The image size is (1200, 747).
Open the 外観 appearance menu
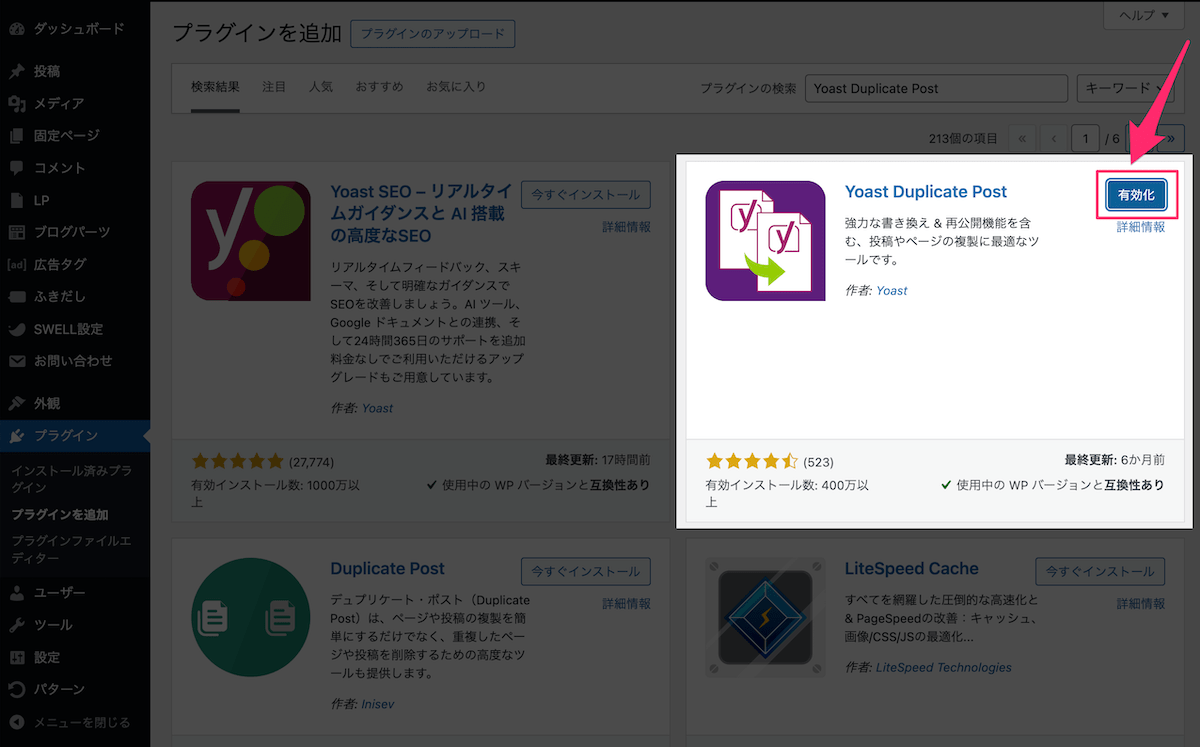(47, 403)
